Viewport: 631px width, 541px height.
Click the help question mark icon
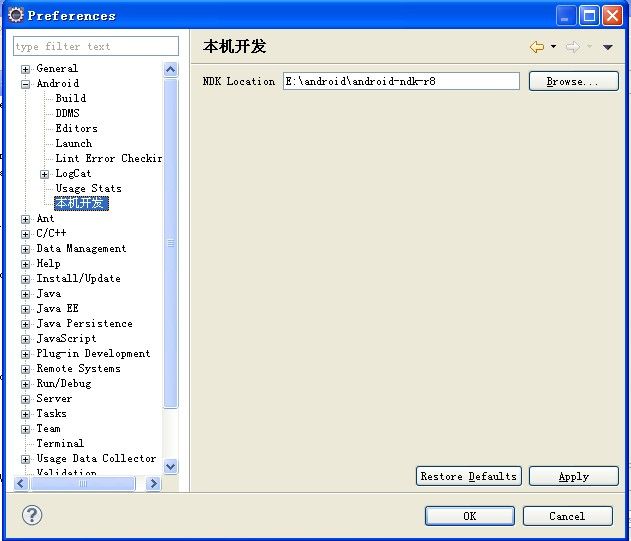(x=32, y=515)
